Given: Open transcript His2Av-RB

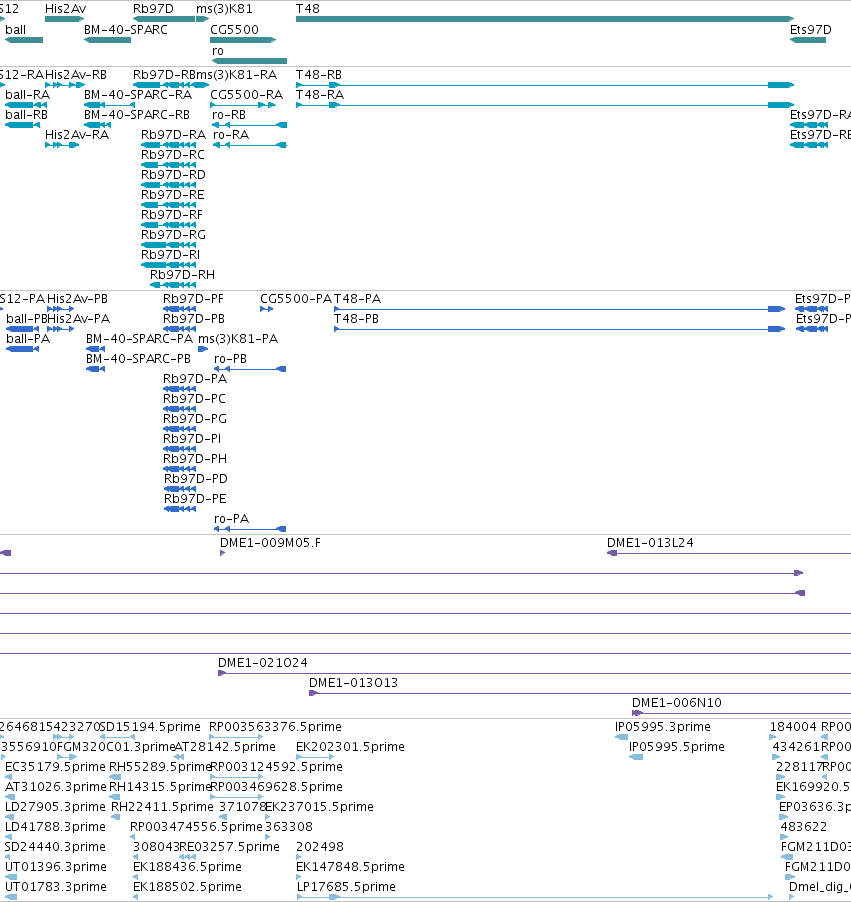Looking at the screenshot, I should [x=65, y=85].
